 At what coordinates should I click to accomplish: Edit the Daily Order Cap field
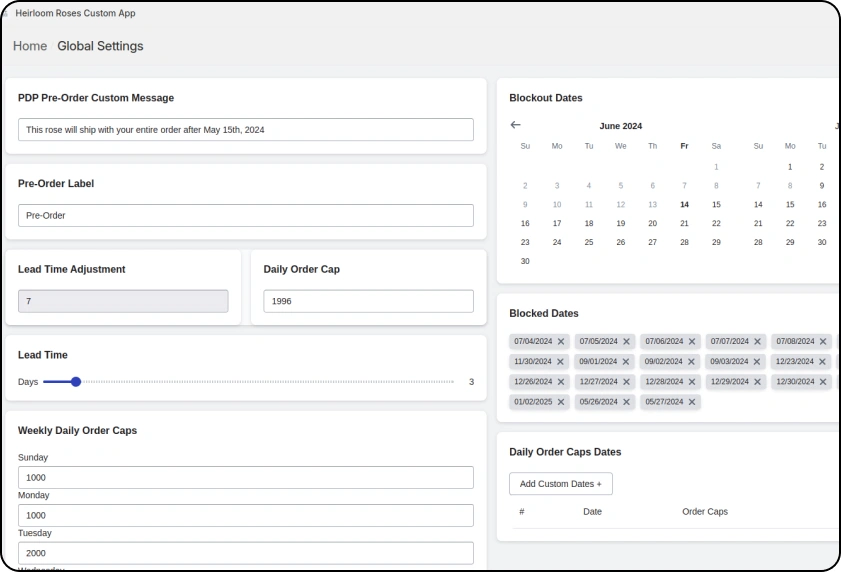[368, 302]
